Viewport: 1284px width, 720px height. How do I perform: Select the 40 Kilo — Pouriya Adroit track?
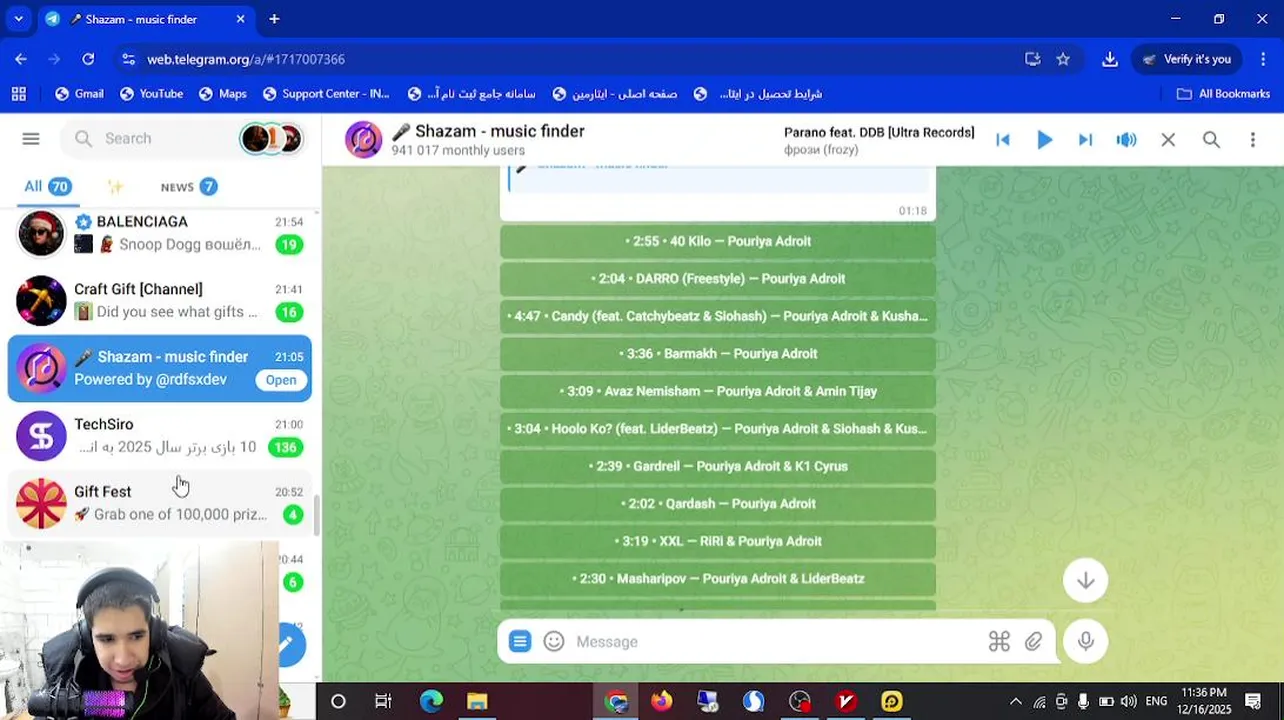[718, 241]
